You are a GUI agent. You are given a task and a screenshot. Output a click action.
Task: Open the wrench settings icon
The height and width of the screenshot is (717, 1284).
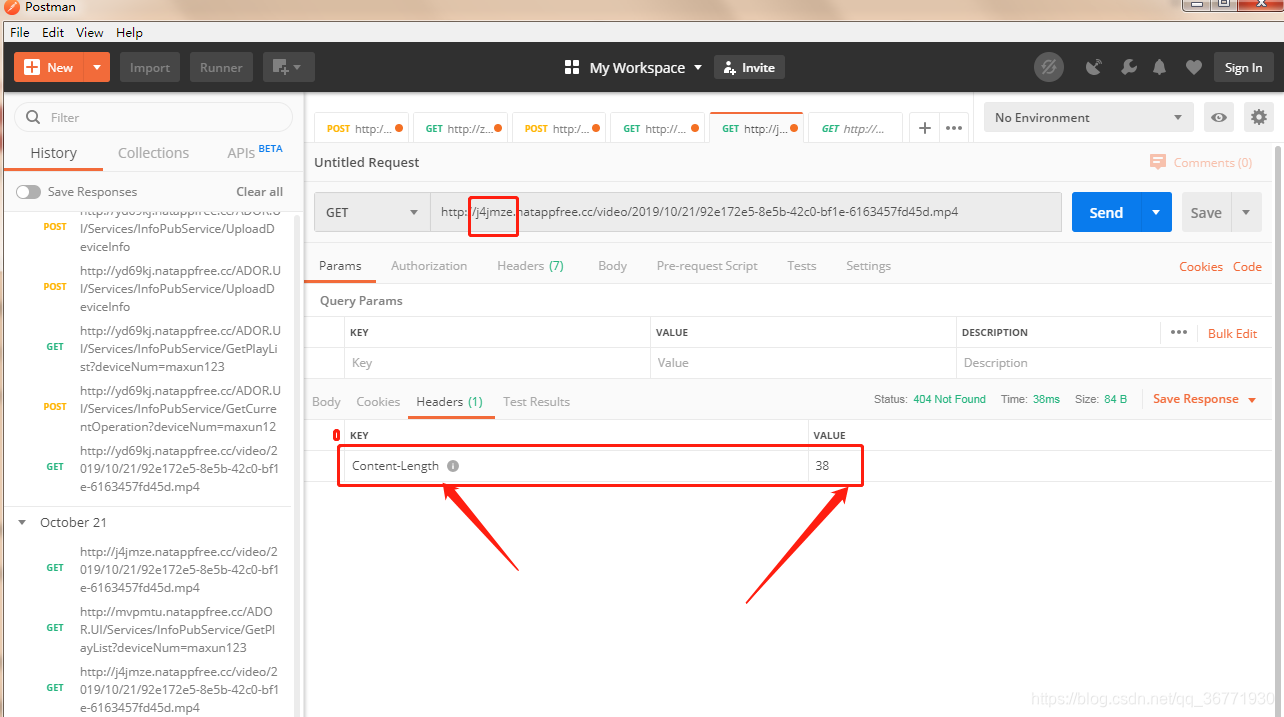click(x=1128, y=68)
